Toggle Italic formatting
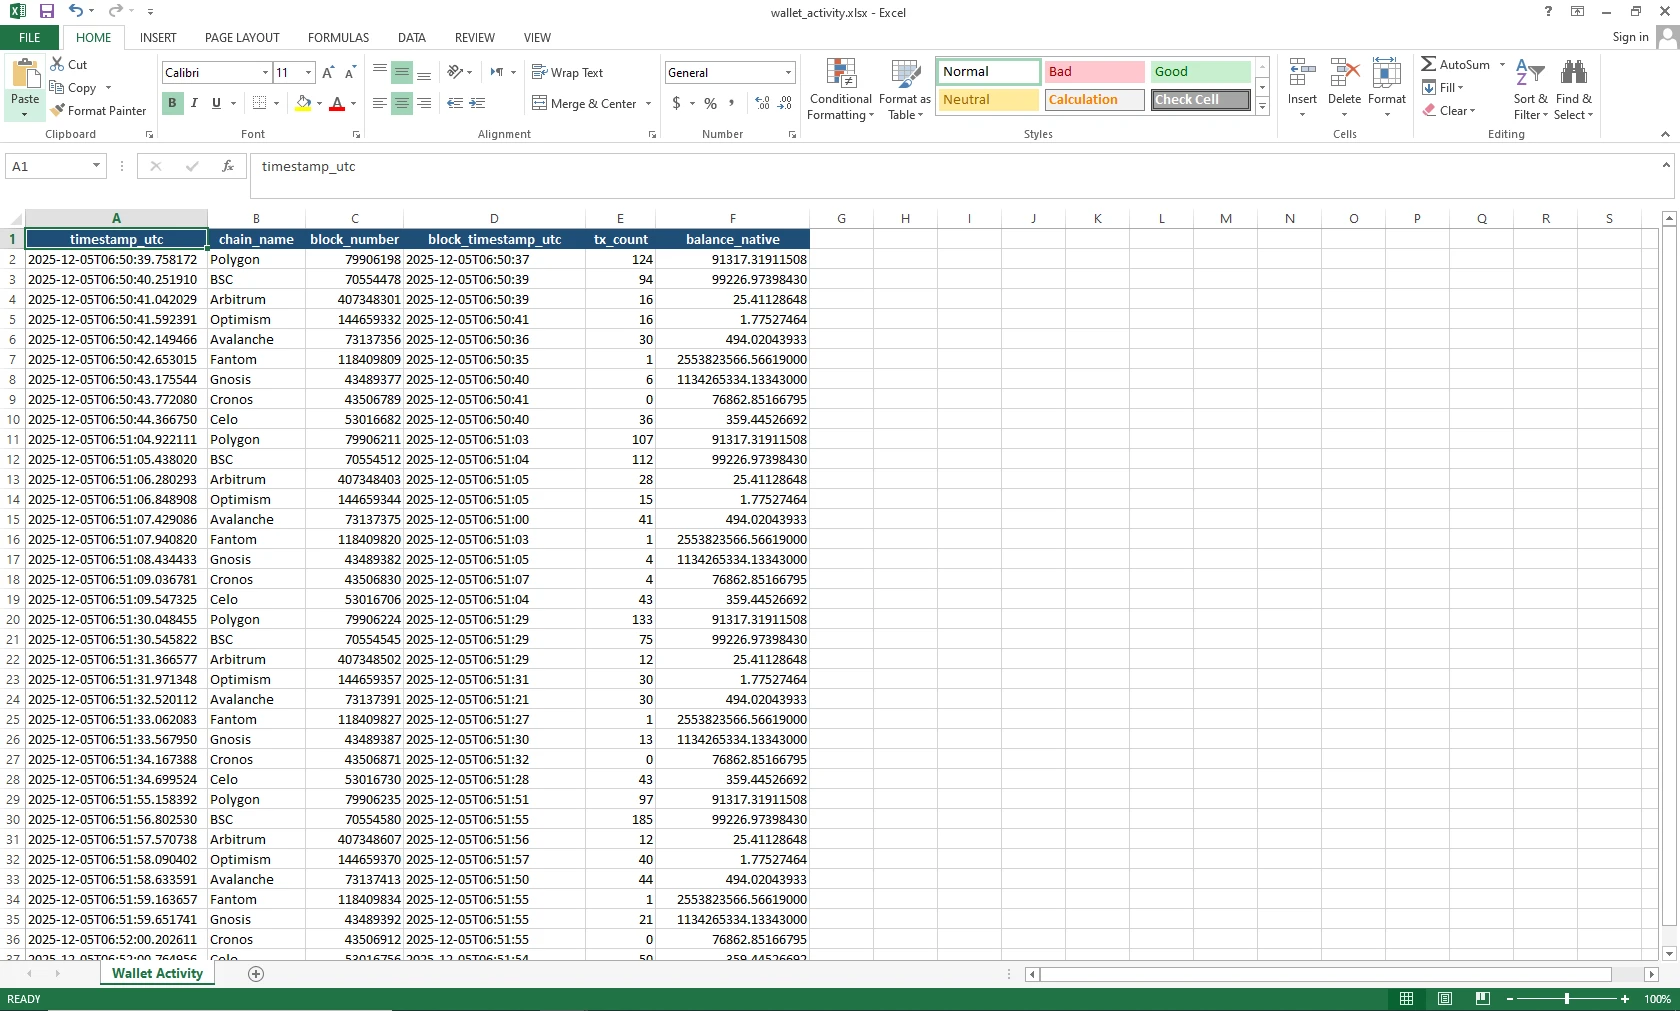The image size is (1680, 1011). point(194,103)
